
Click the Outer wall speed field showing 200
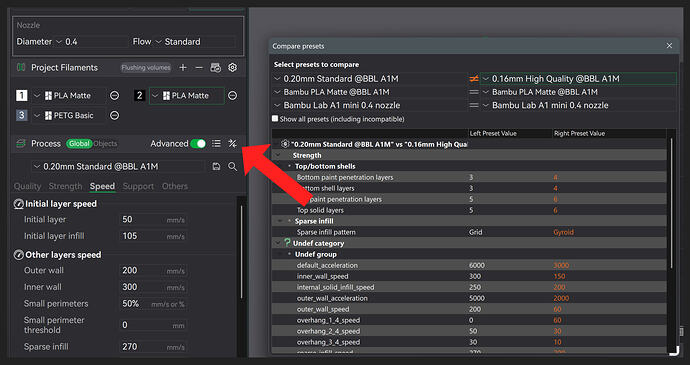153,271
